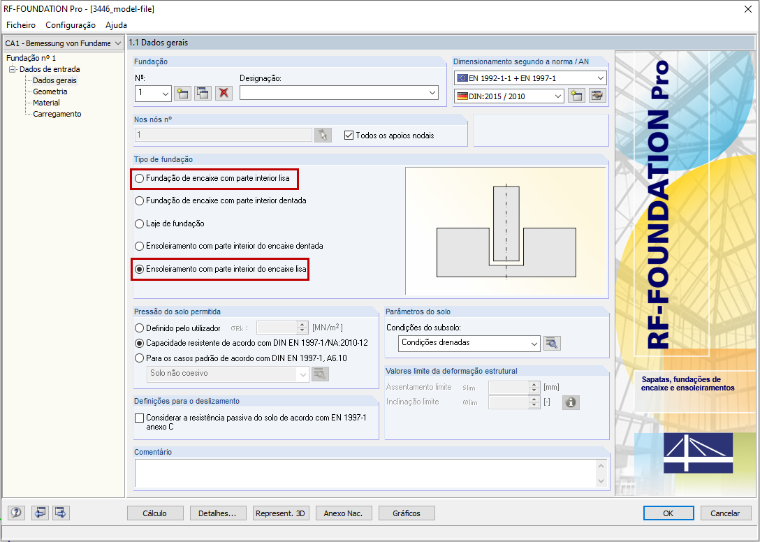Click soil pressure value stepper
Image resolution: width=760 pixels, height=542 pixels.
point(302,328)
